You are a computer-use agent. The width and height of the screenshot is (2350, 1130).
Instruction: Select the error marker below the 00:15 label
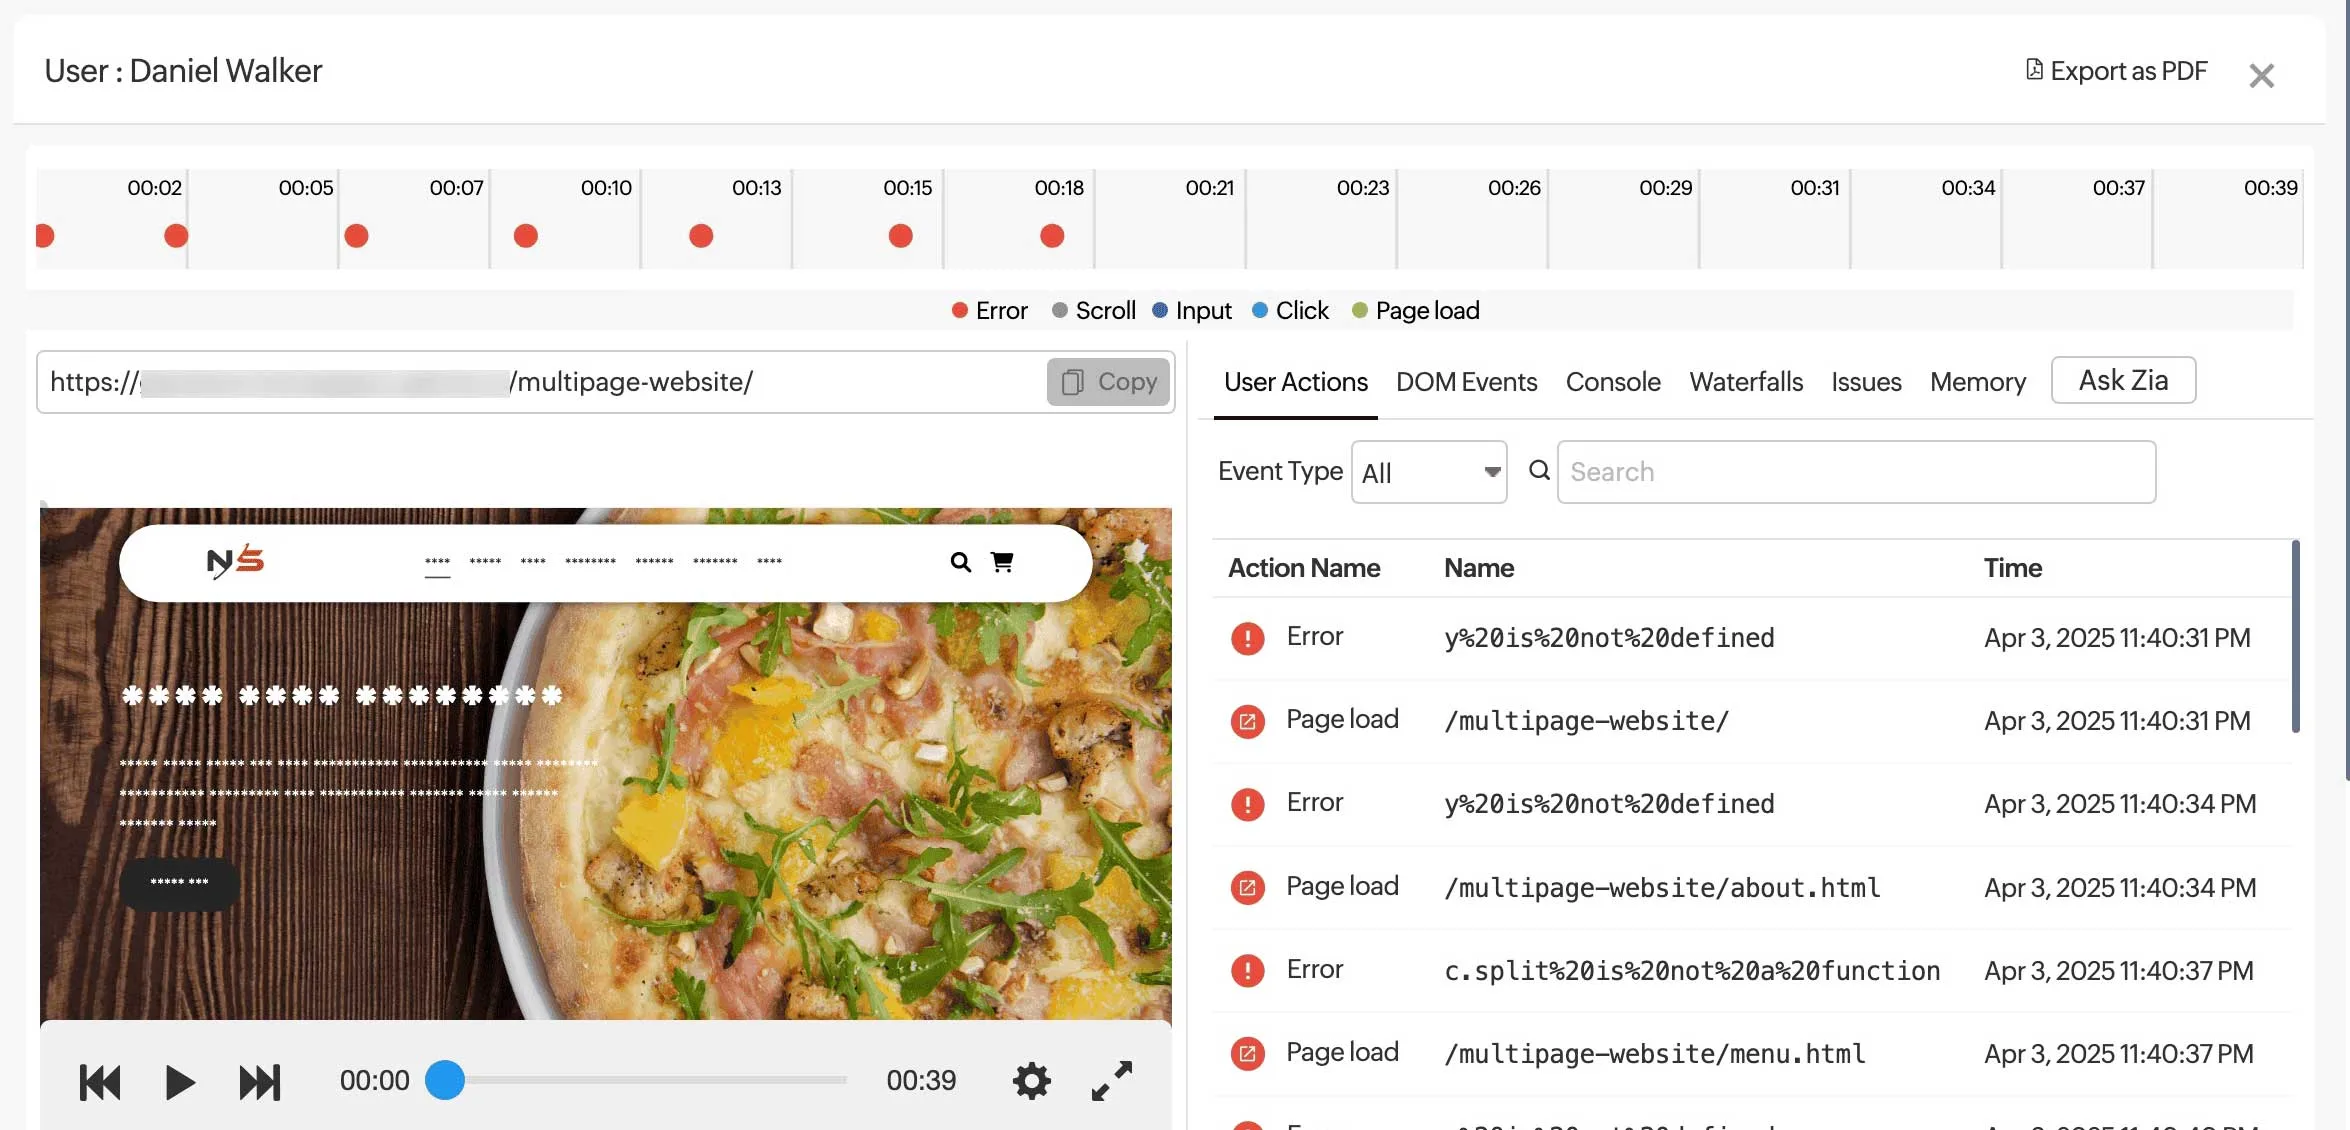(x=900, y=236)
